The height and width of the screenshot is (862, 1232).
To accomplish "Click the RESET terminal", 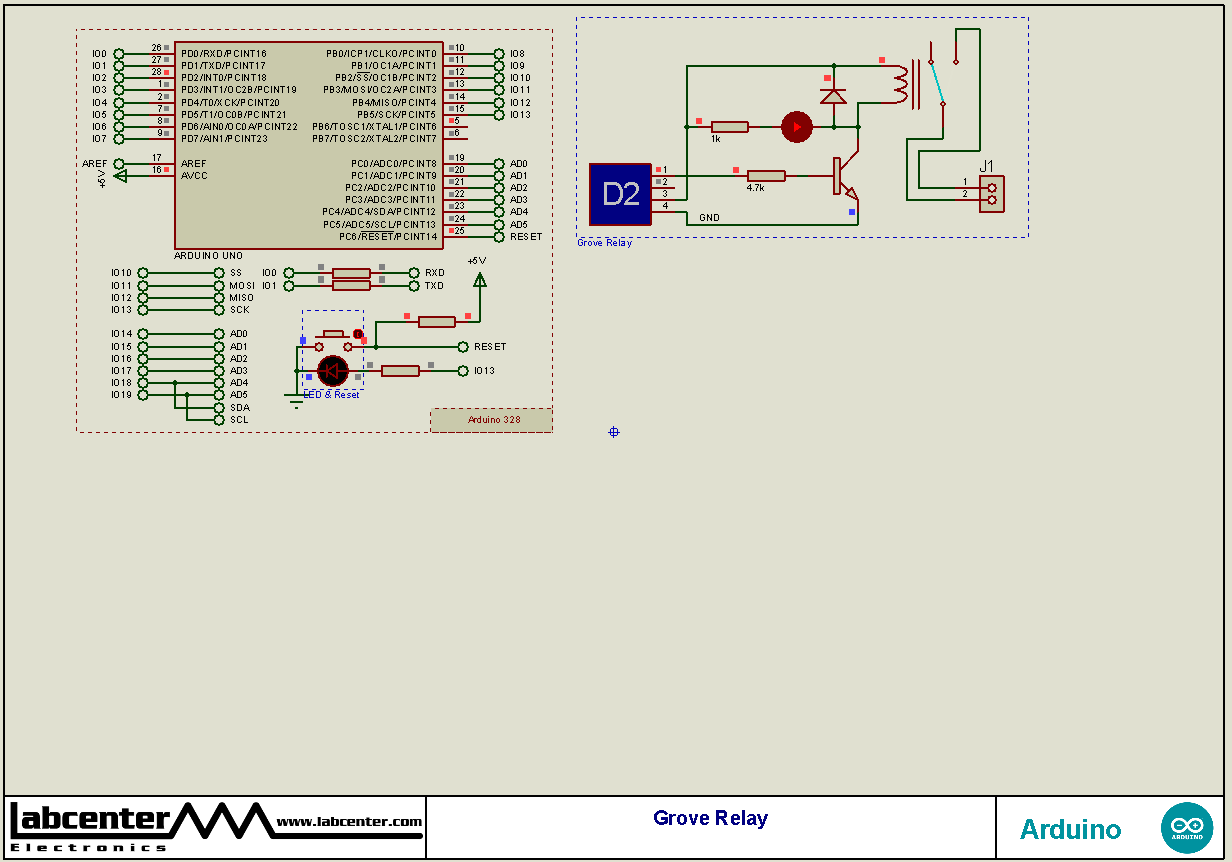I will pos(465,346).
